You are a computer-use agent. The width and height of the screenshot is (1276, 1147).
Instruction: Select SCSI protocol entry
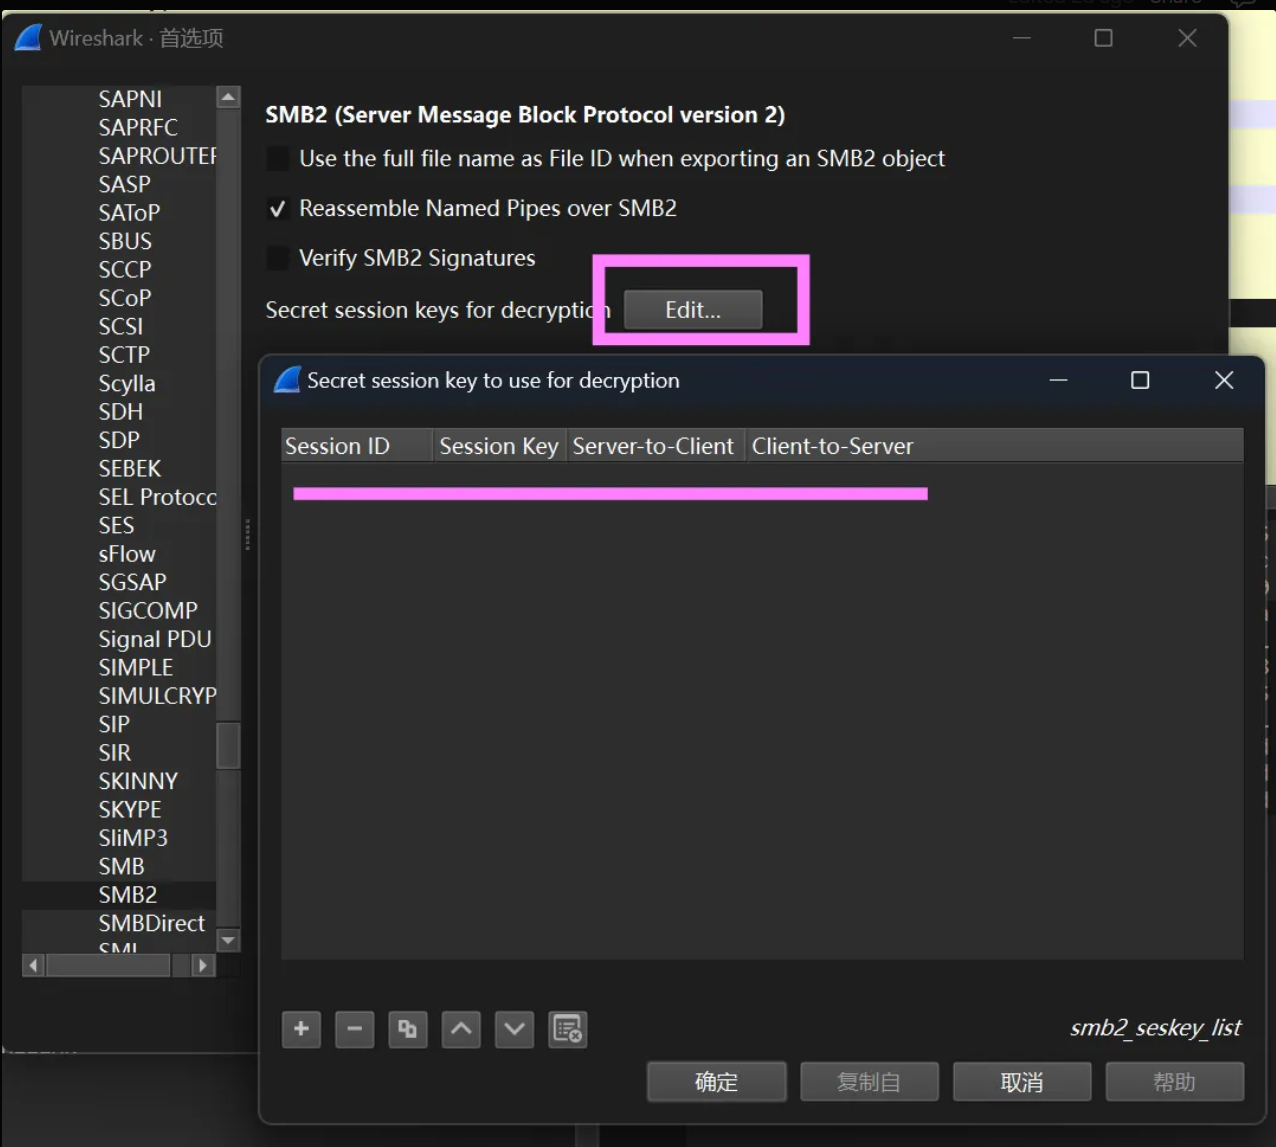121,327
